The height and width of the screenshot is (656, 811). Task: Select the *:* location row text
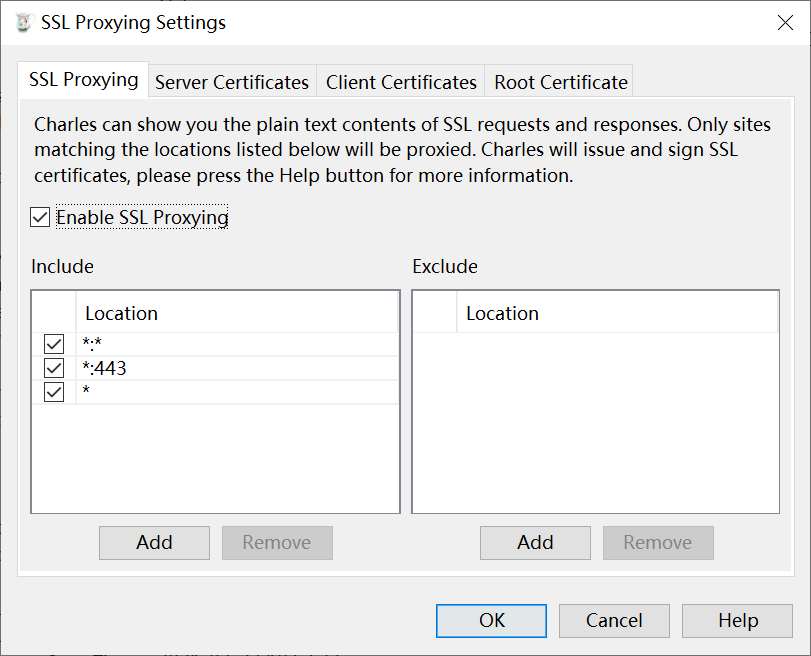pyautogui.click(x=92, y=344)
